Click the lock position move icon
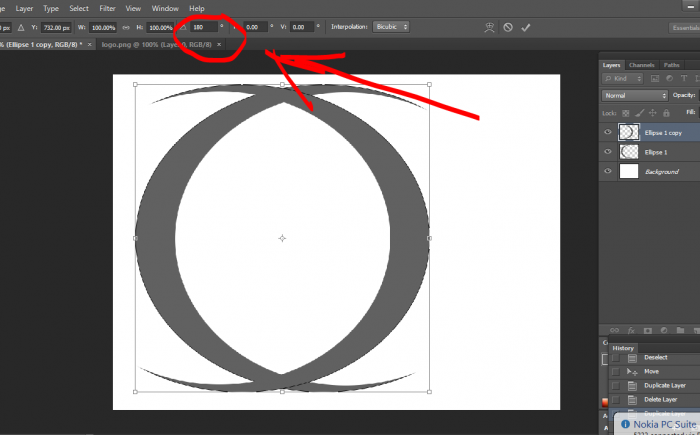The width and height of the screenshot is (700, 435). [x=653, y=113]
